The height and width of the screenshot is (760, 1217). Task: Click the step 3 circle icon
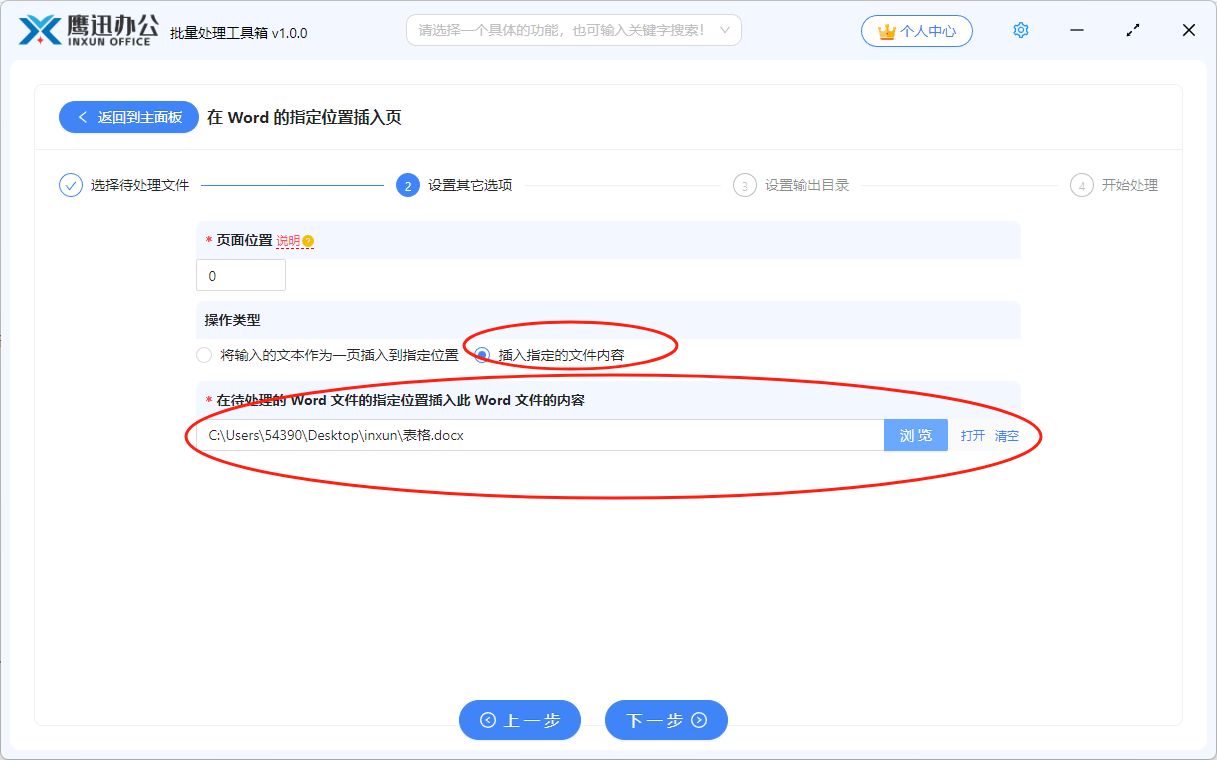click(744, 185)
